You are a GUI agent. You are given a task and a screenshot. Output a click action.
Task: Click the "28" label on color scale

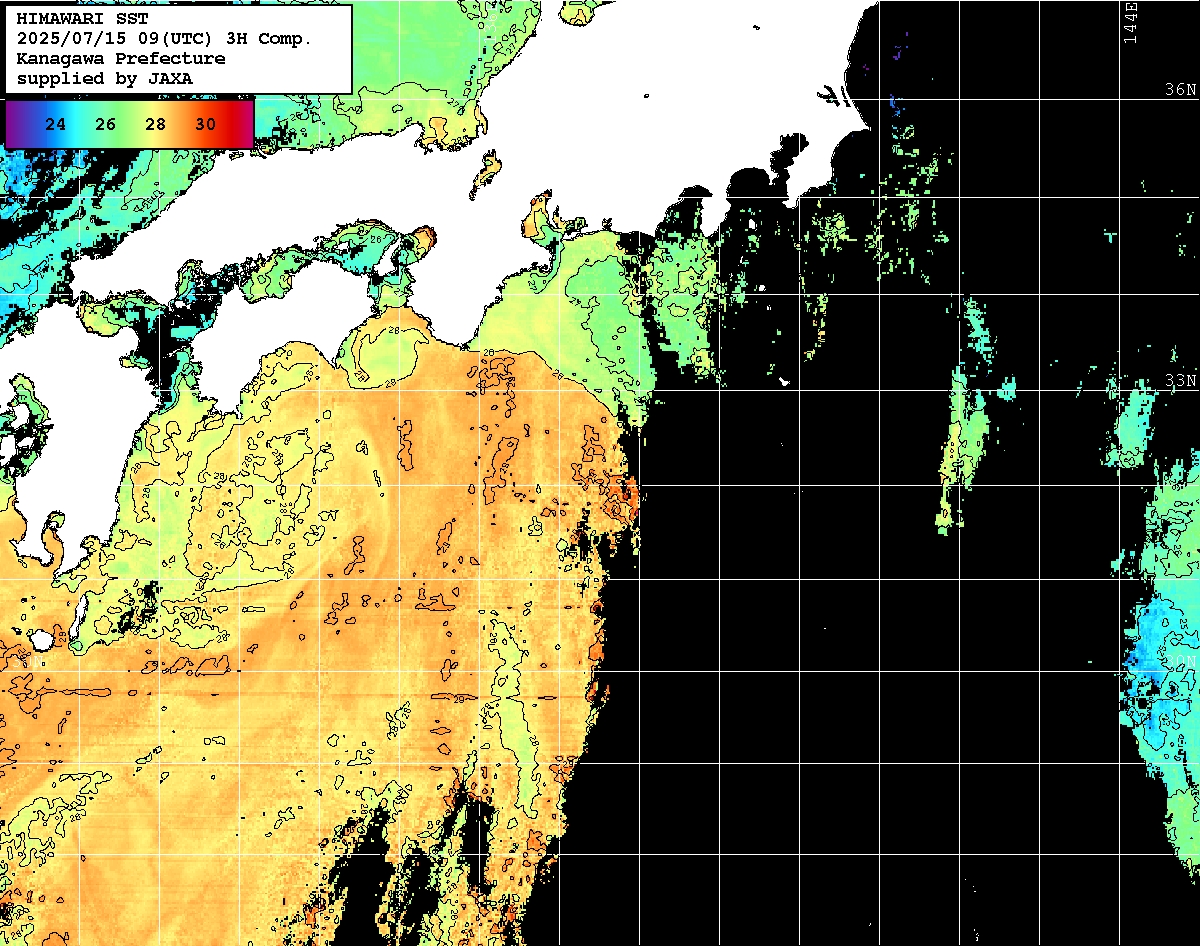156,125
